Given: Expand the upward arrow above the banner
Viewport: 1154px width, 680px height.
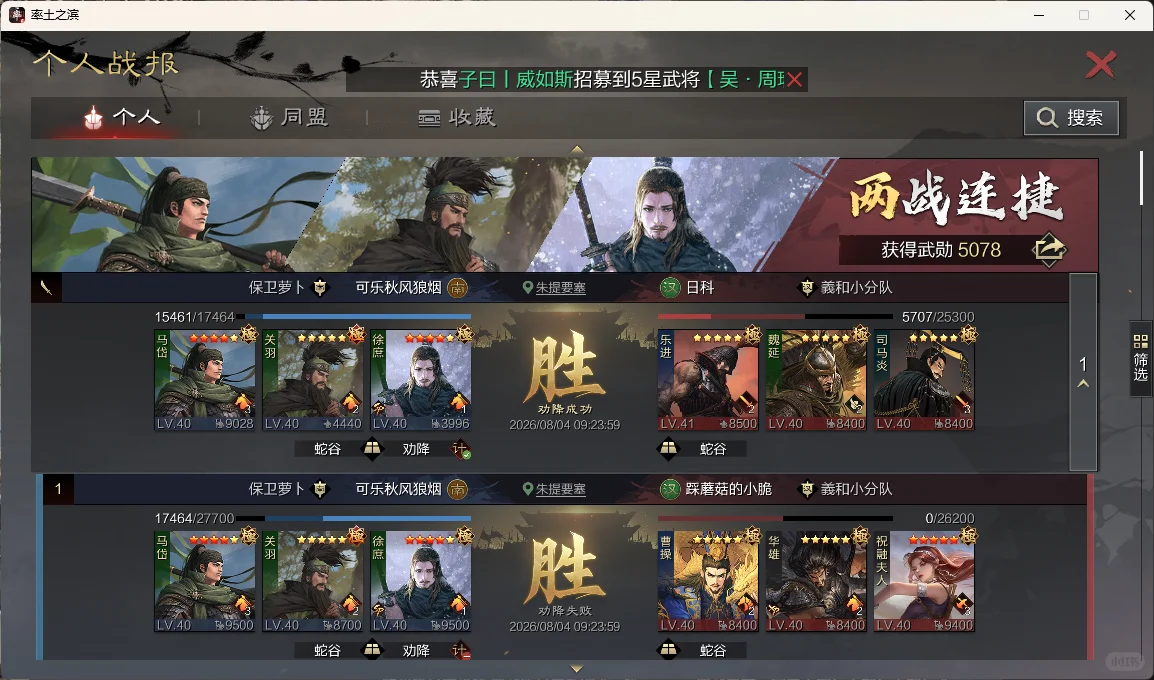Looking at the screenshot, I should [x=577, y=149].
